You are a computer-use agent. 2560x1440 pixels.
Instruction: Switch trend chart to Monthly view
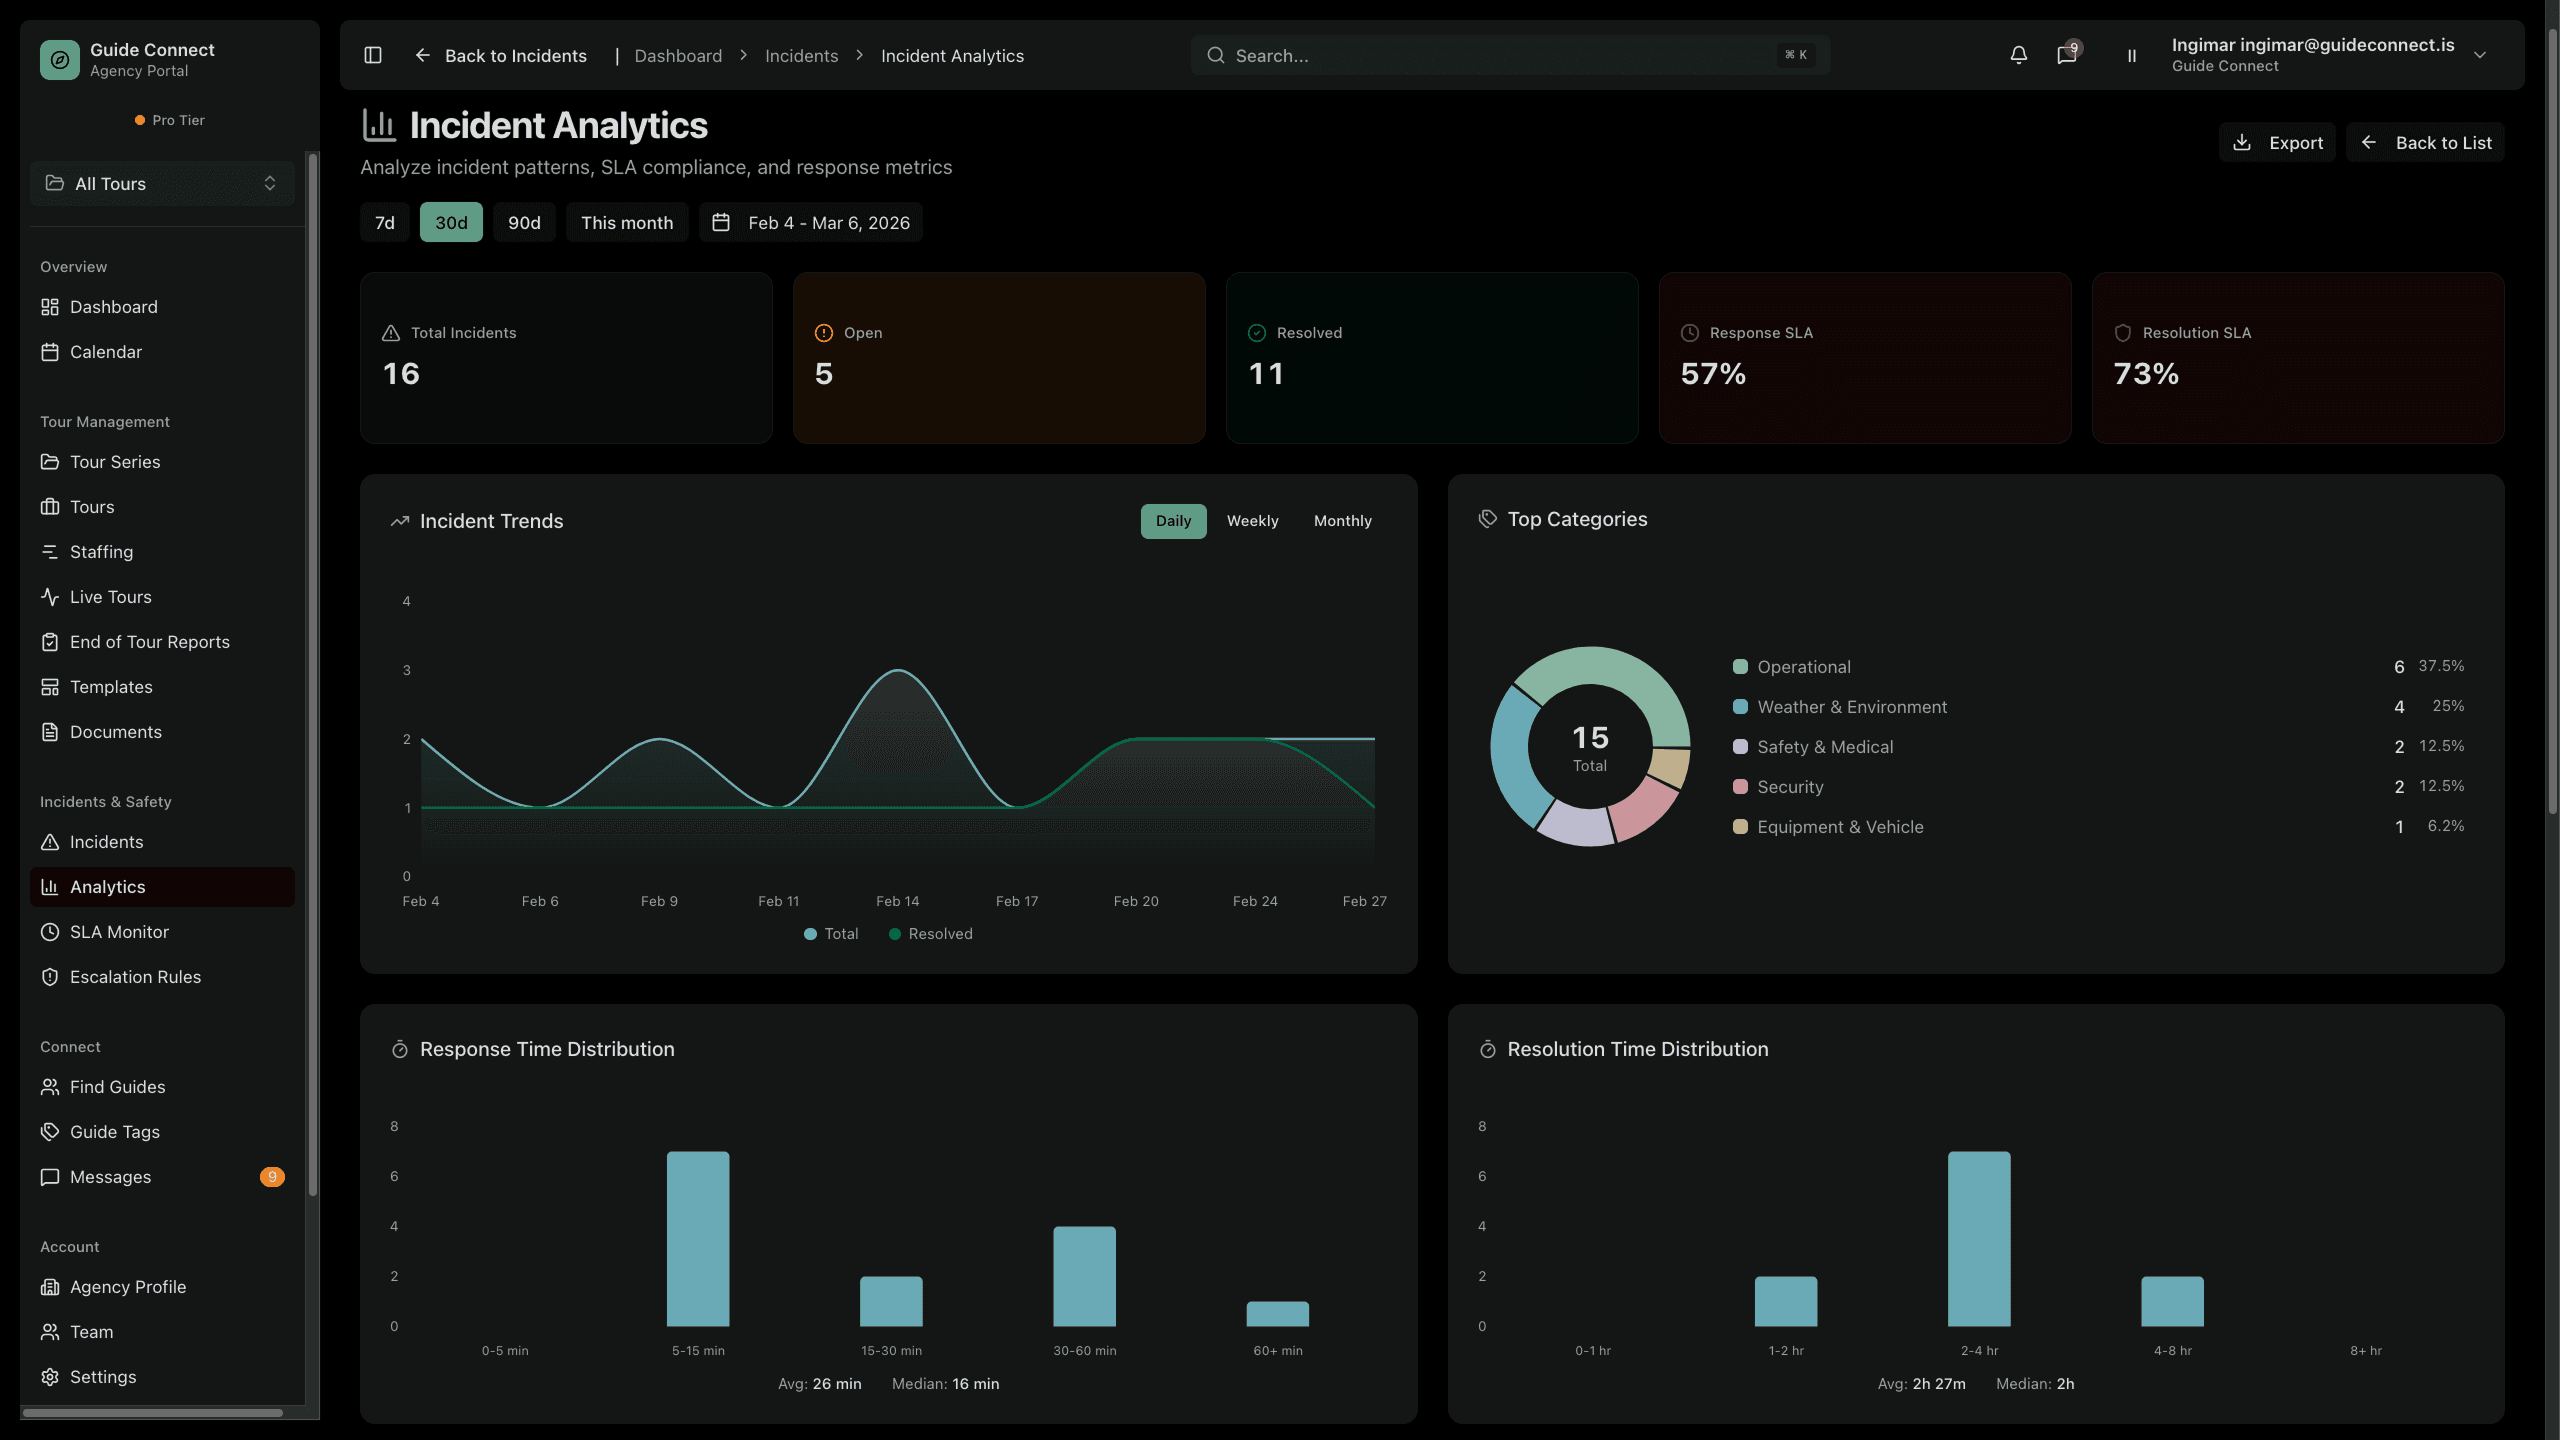pos(1342,521)
